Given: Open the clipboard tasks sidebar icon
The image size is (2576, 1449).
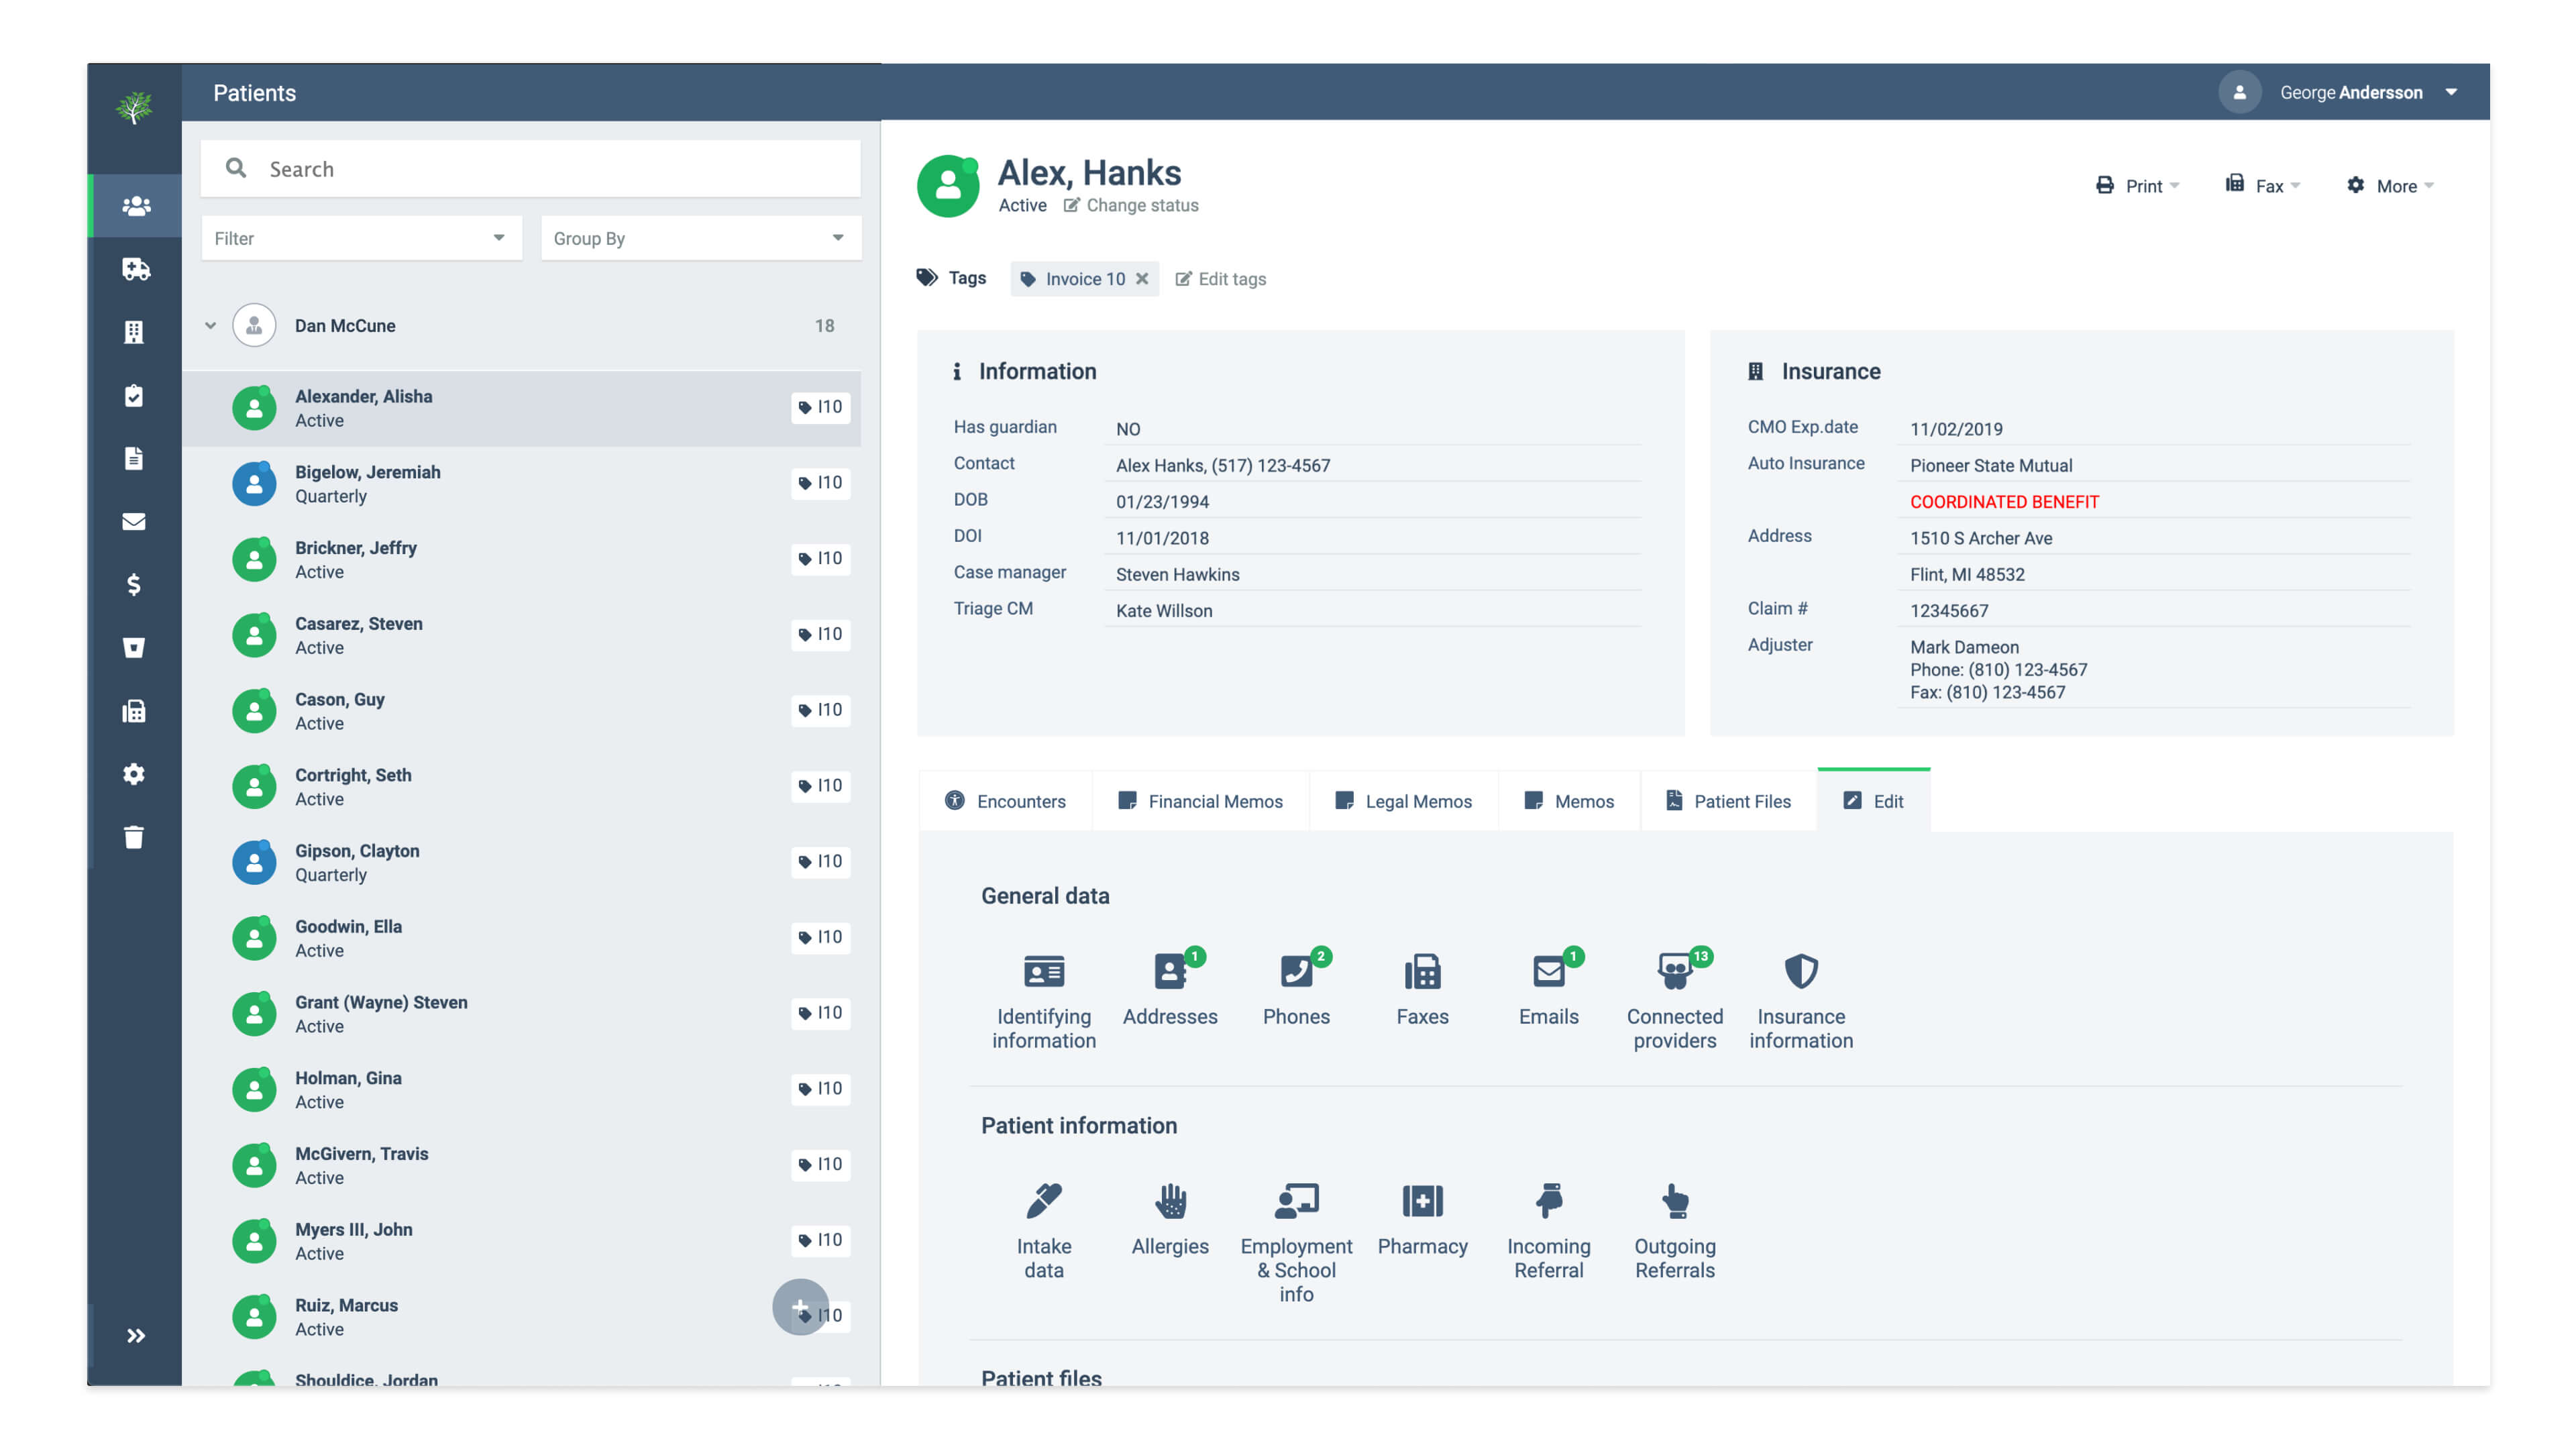Looking at the screenshot, I should pos(134,395).
